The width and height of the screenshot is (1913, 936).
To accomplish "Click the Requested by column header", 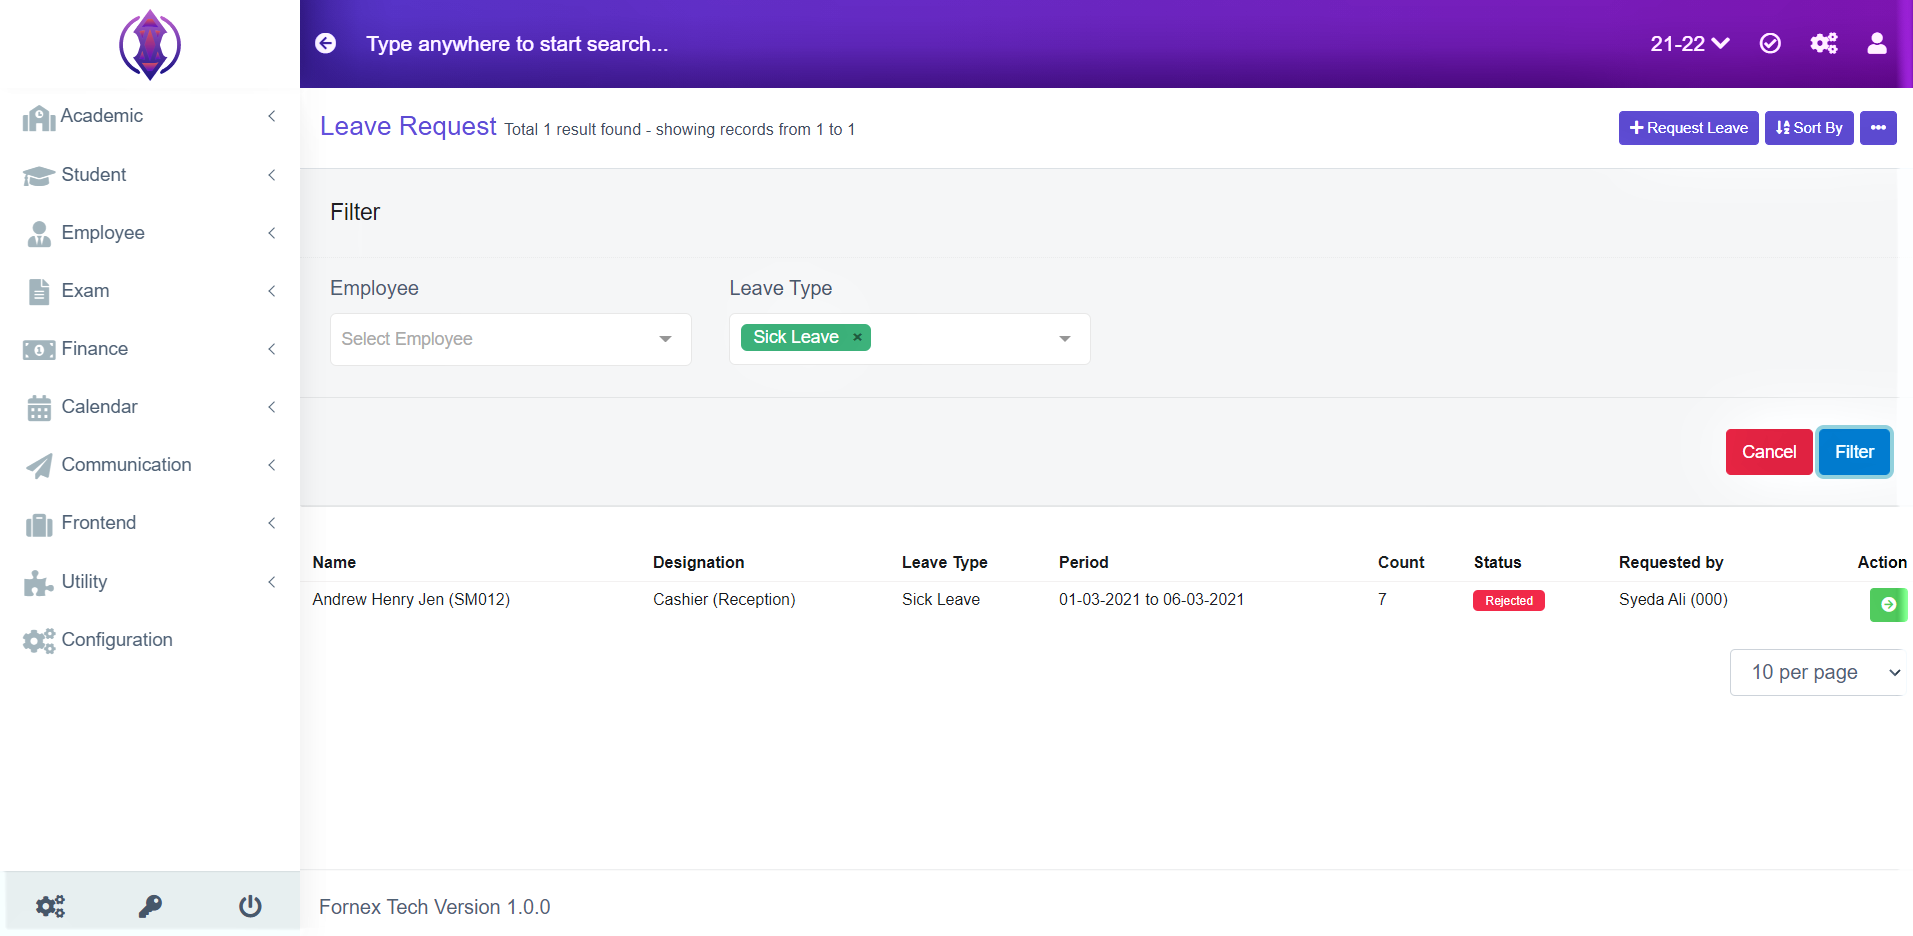I will (x=1671, y=562).
